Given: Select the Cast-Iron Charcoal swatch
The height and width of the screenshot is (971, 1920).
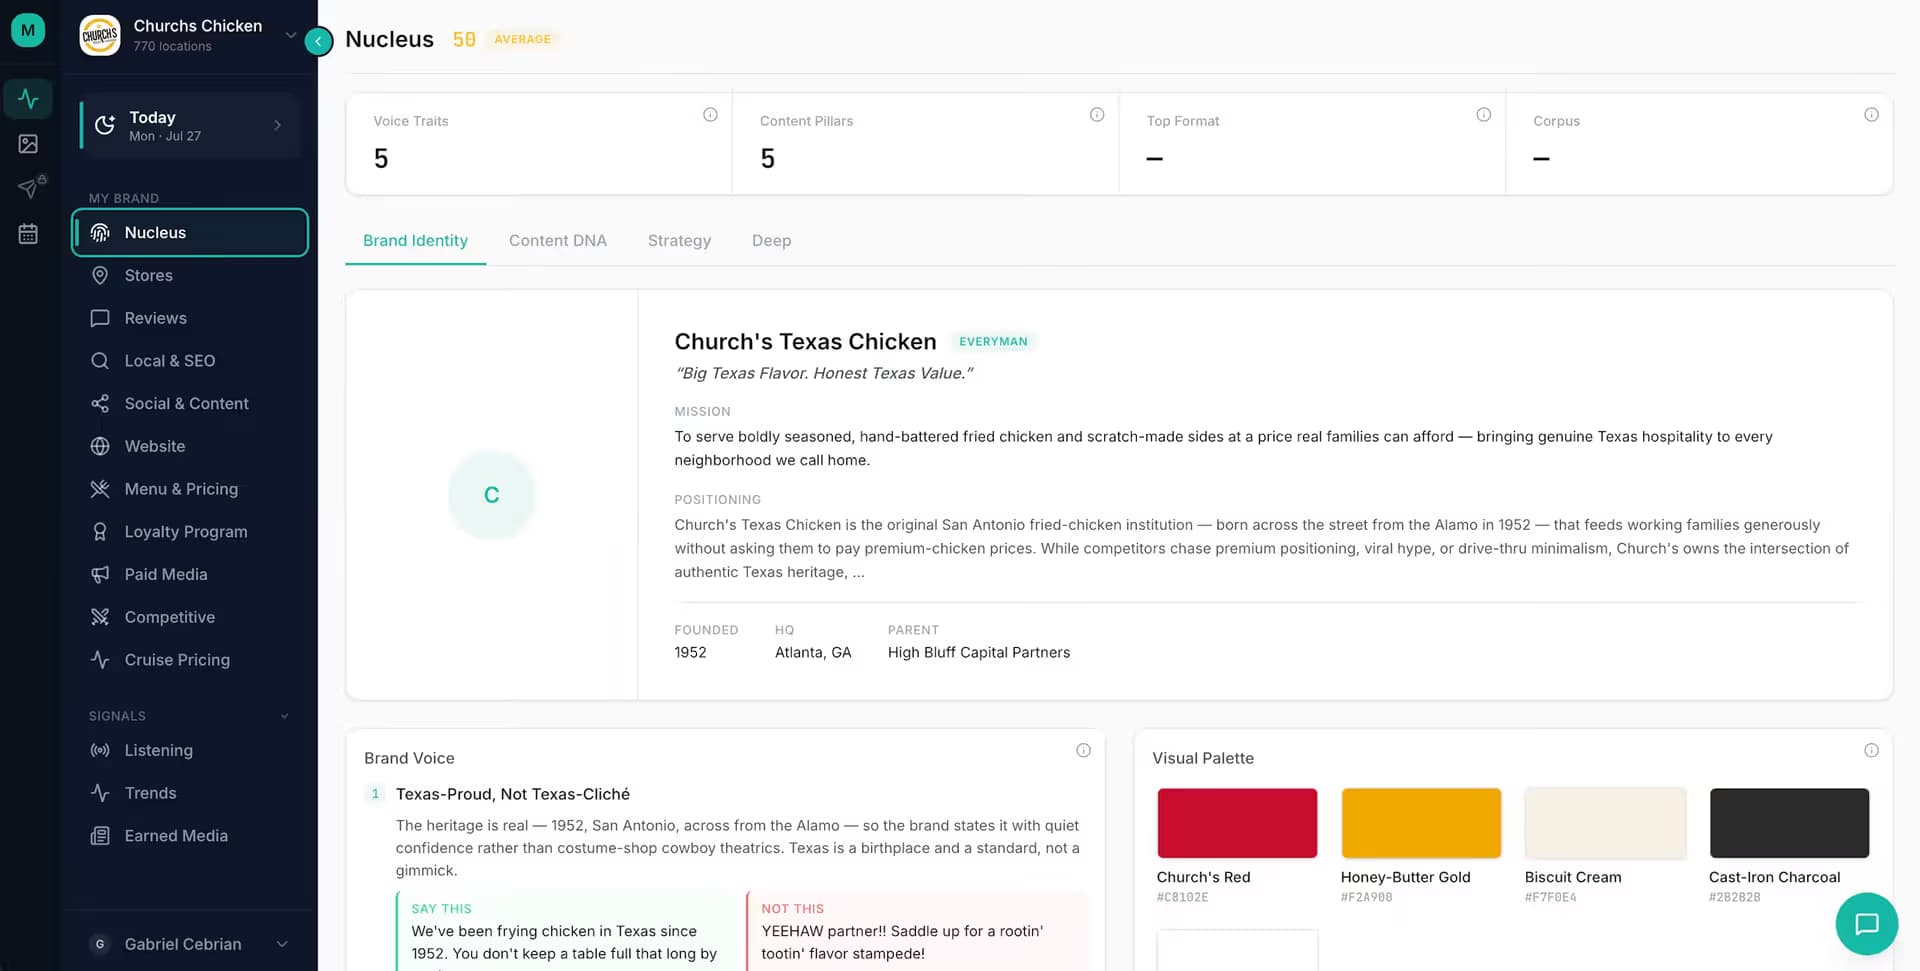Looking at the screenshot, I should point(1789,823).
